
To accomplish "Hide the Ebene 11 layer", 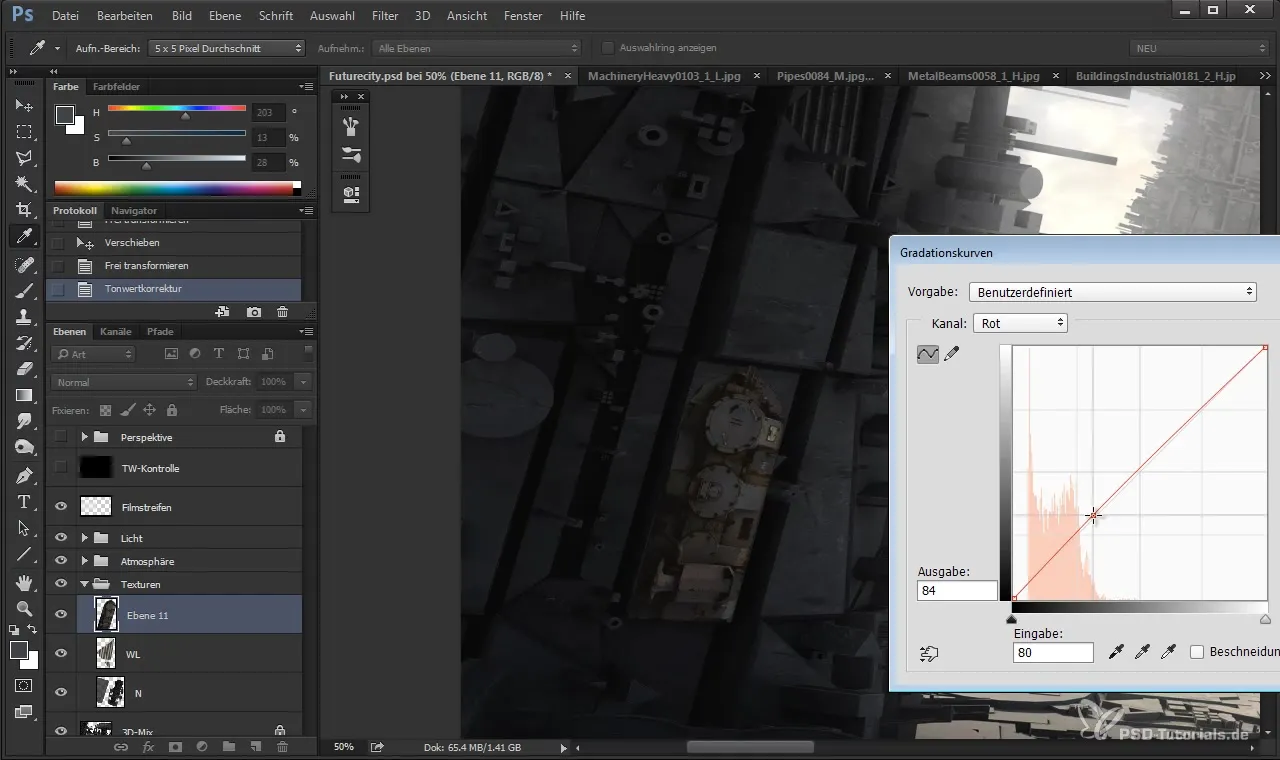I will tap(61, 615).
